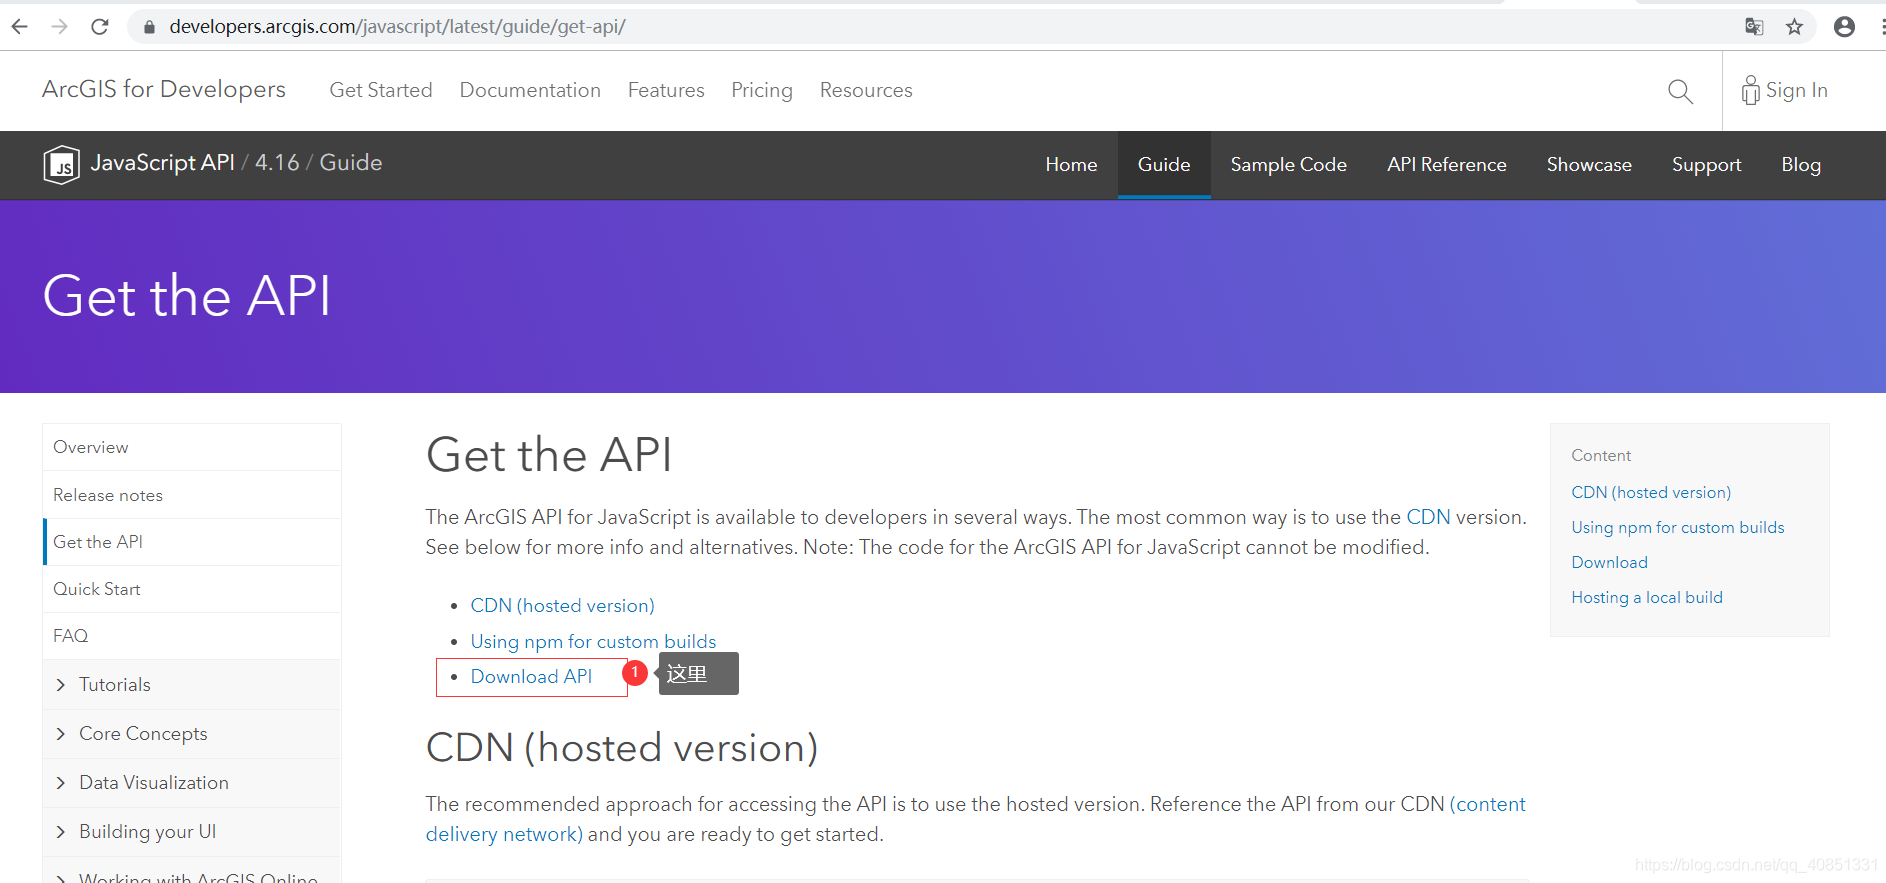The width and height of the screenshot is (1886, 883).
Task: Jump to Download in Content panel
Action: tap(1609, 562)
